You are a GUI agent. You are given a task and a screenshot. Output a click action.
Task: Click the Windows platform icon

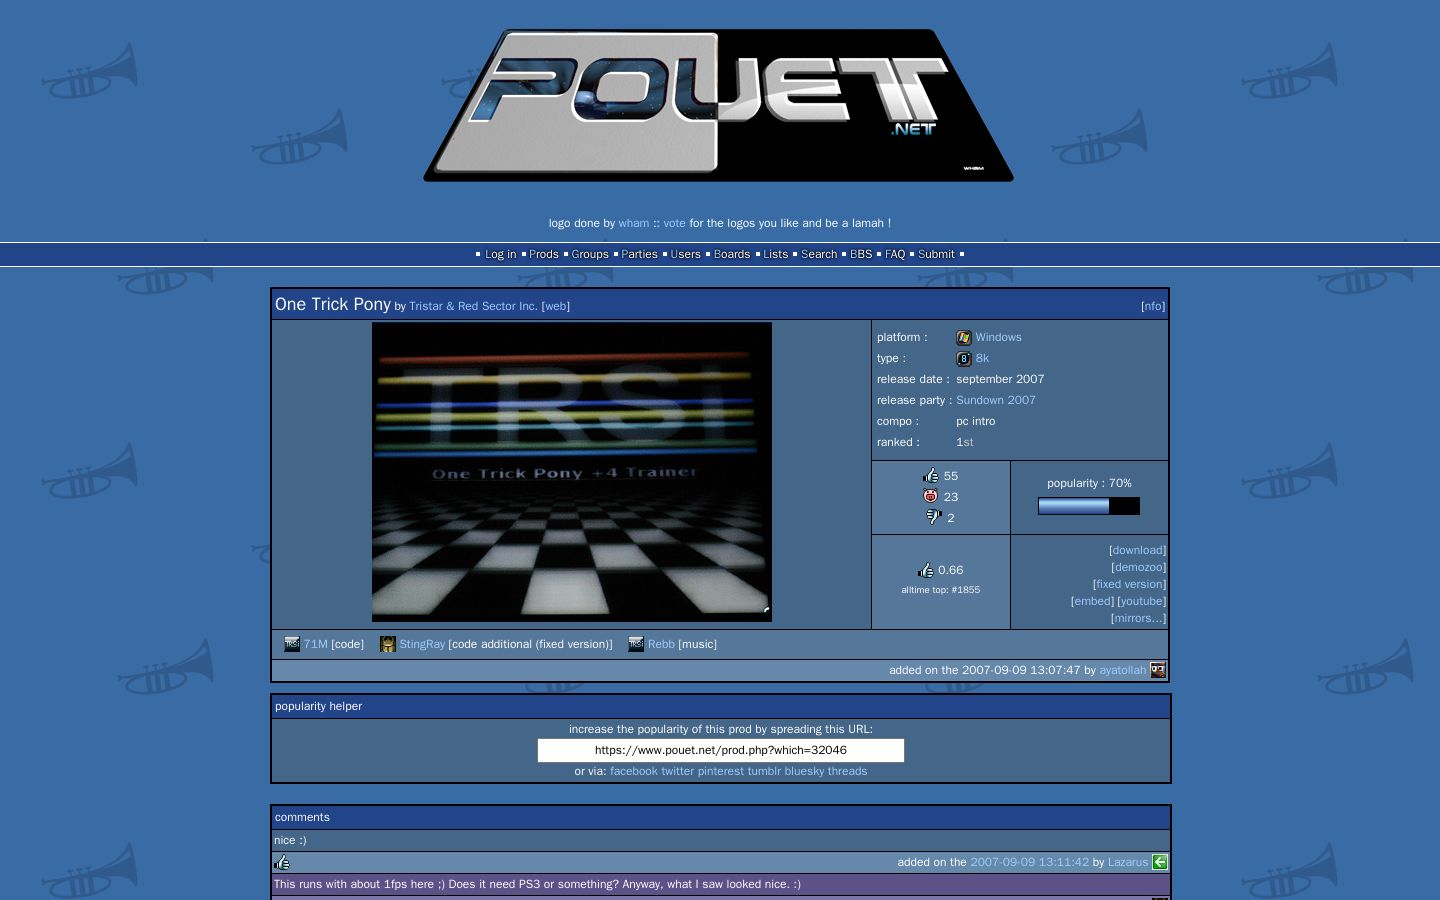pos(964,338)
